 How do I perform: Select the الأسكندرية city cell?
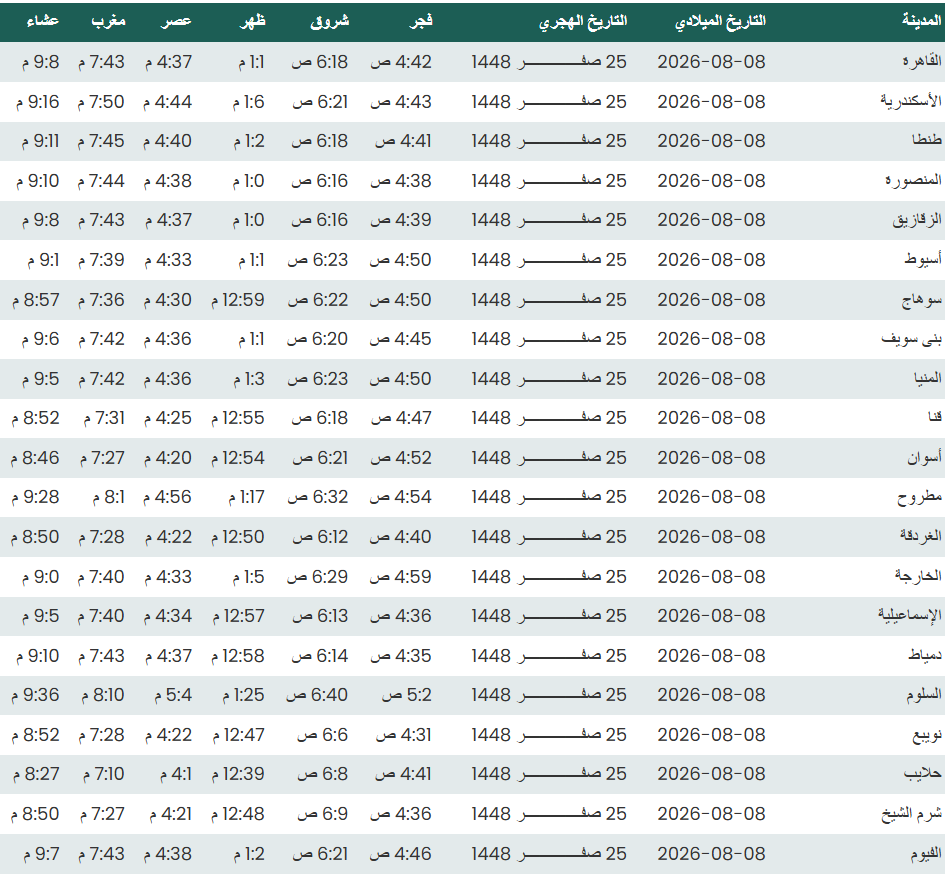(910, 101)
